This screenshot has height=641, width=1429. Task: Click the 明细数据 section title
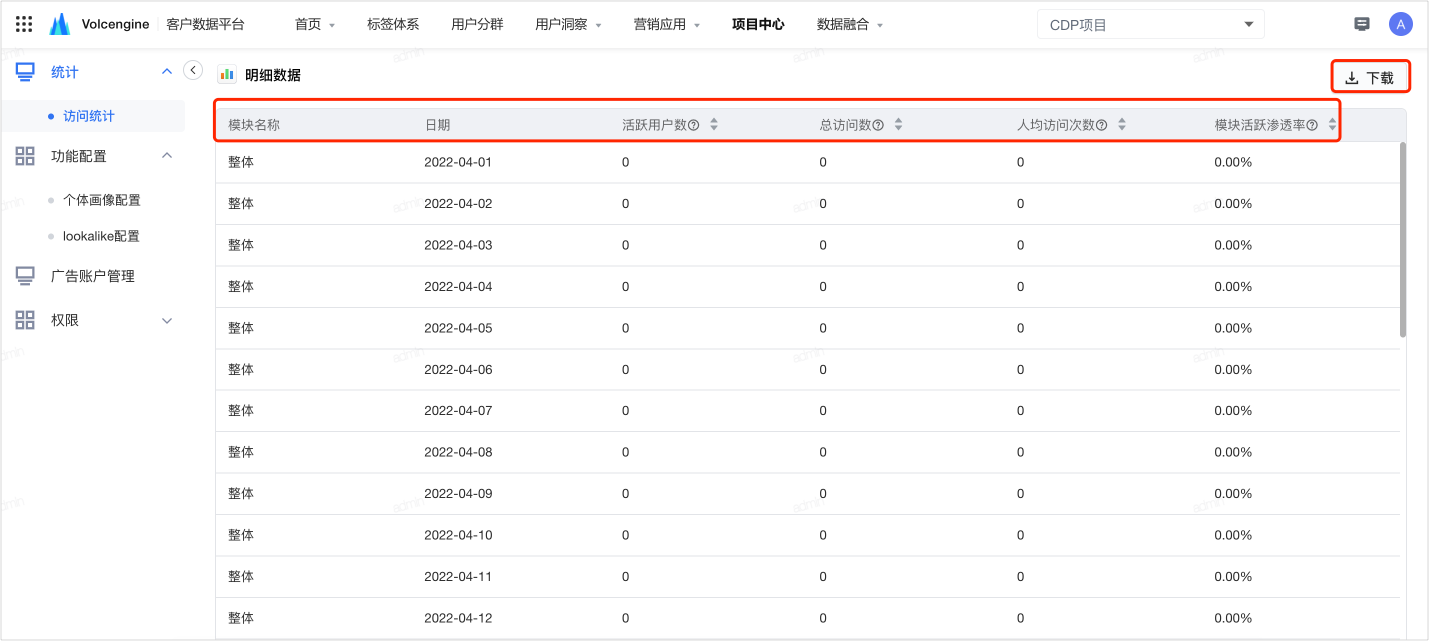pyautogui.click(x=273, y=75)
